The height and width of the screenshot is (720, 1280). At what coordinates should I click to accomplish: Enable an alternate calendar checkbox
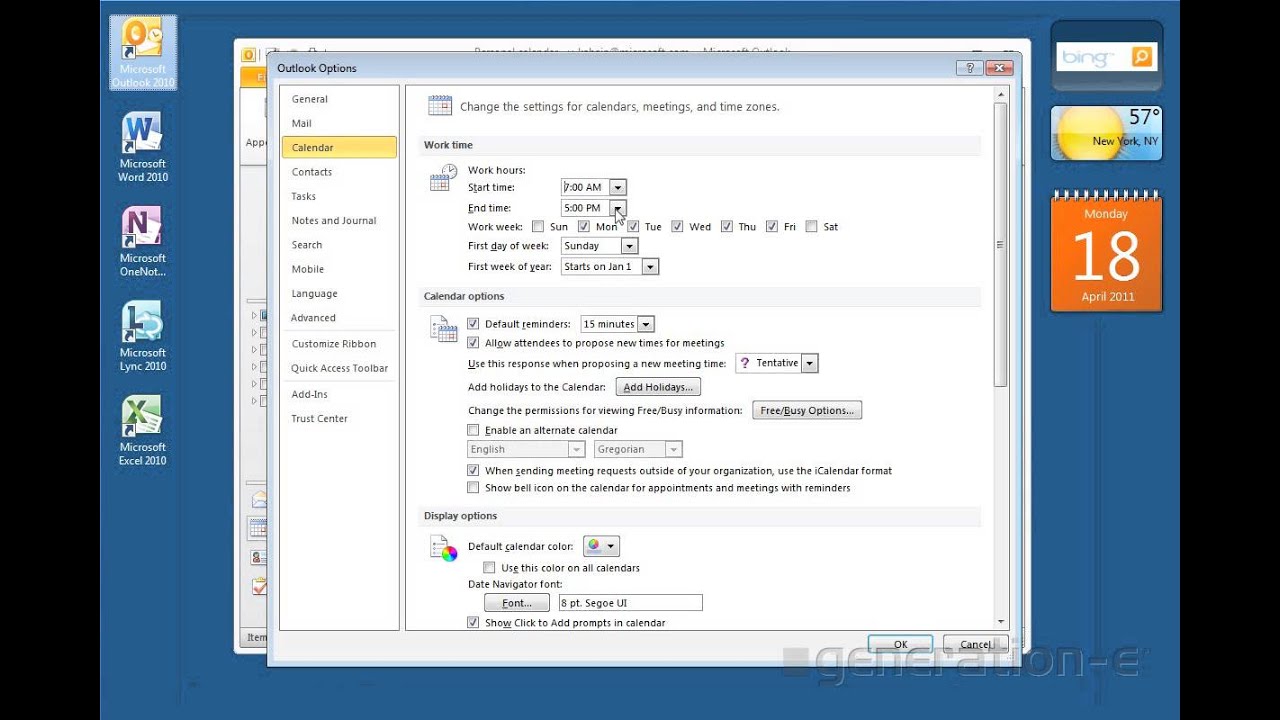tap(473, 431)
